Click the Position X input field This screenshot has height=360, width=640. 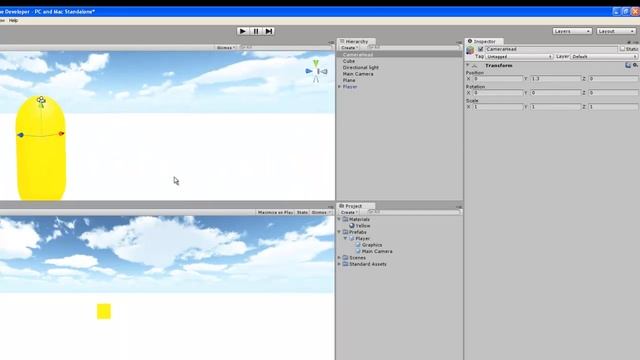click(x=498, y=78)
